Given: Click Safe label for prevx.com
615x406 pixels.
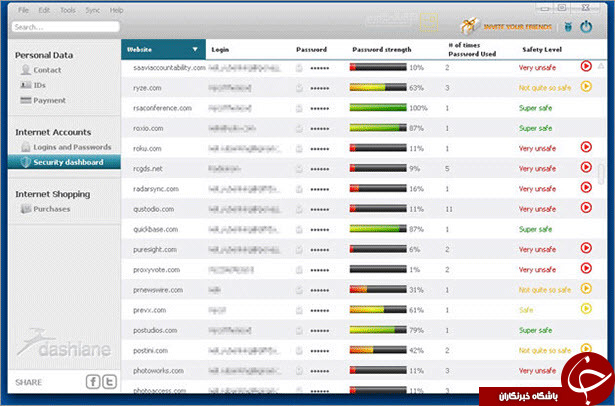Looking at the screenshot, I should click(526, 310).
